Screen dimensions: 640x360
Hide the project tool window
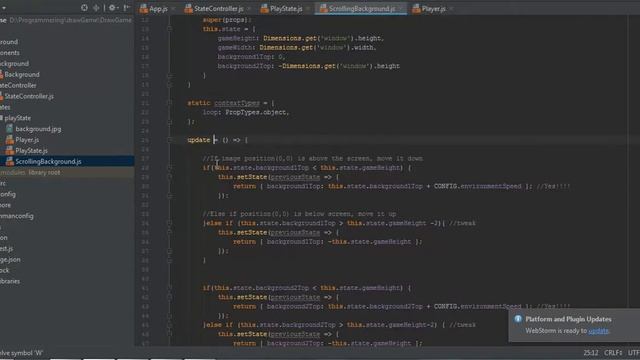click(127, 8)
